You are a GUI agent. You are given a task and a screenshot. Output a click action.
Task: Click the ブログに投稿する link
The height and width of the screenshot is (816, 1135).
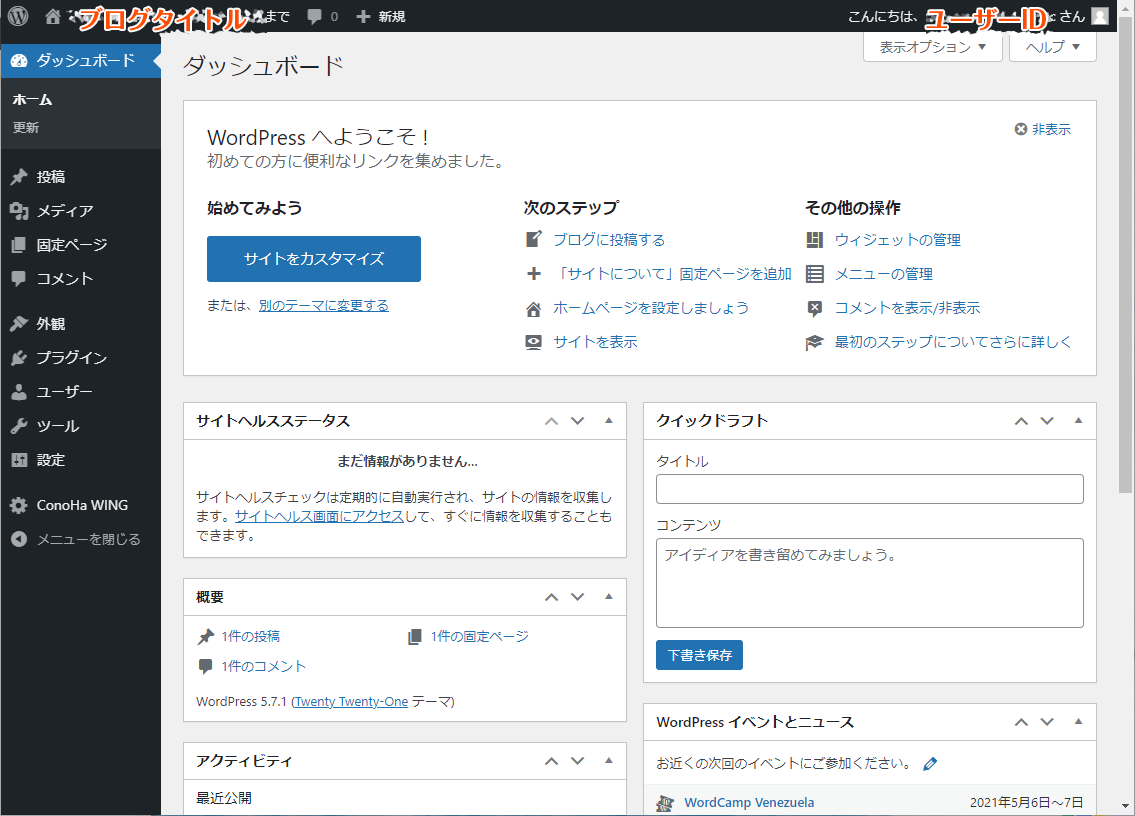click(609, 240)
